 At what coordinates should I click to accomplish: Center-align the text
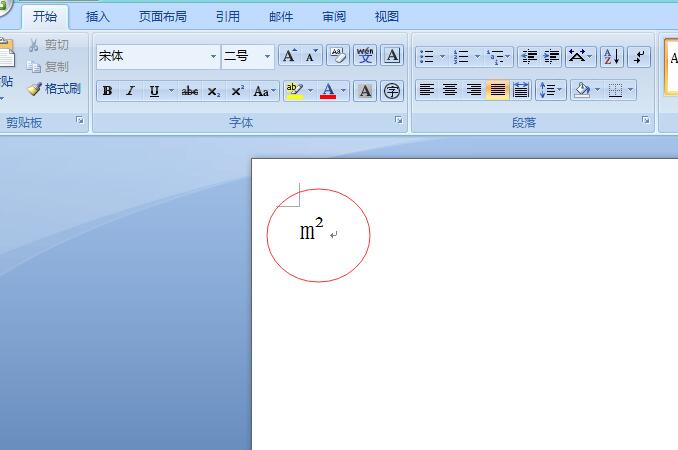pyautogui.click(x=450, y=90)
